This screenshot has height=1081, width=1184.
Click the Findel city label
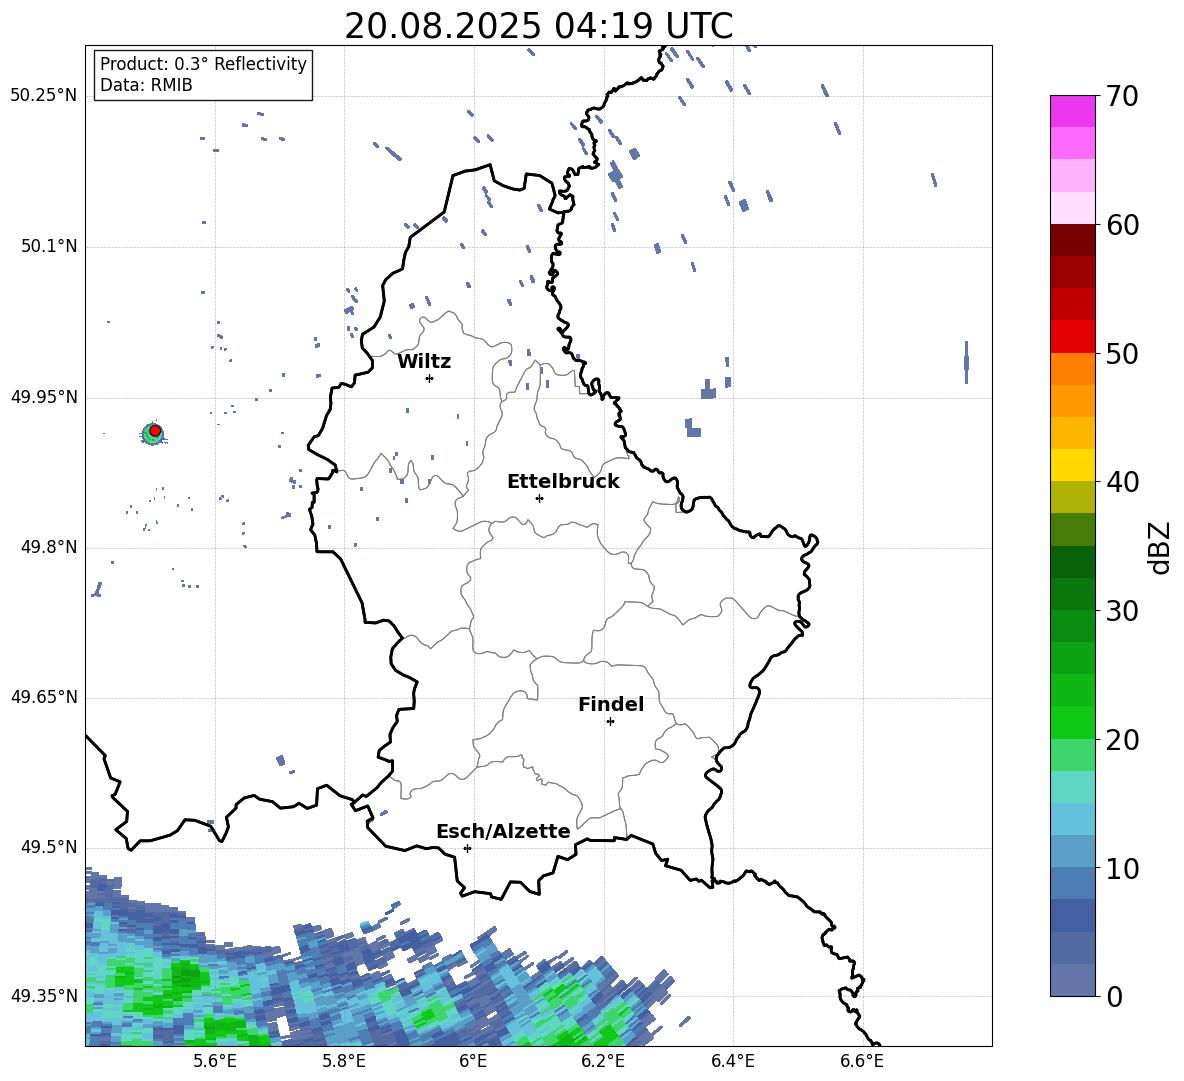coord(611,704)
